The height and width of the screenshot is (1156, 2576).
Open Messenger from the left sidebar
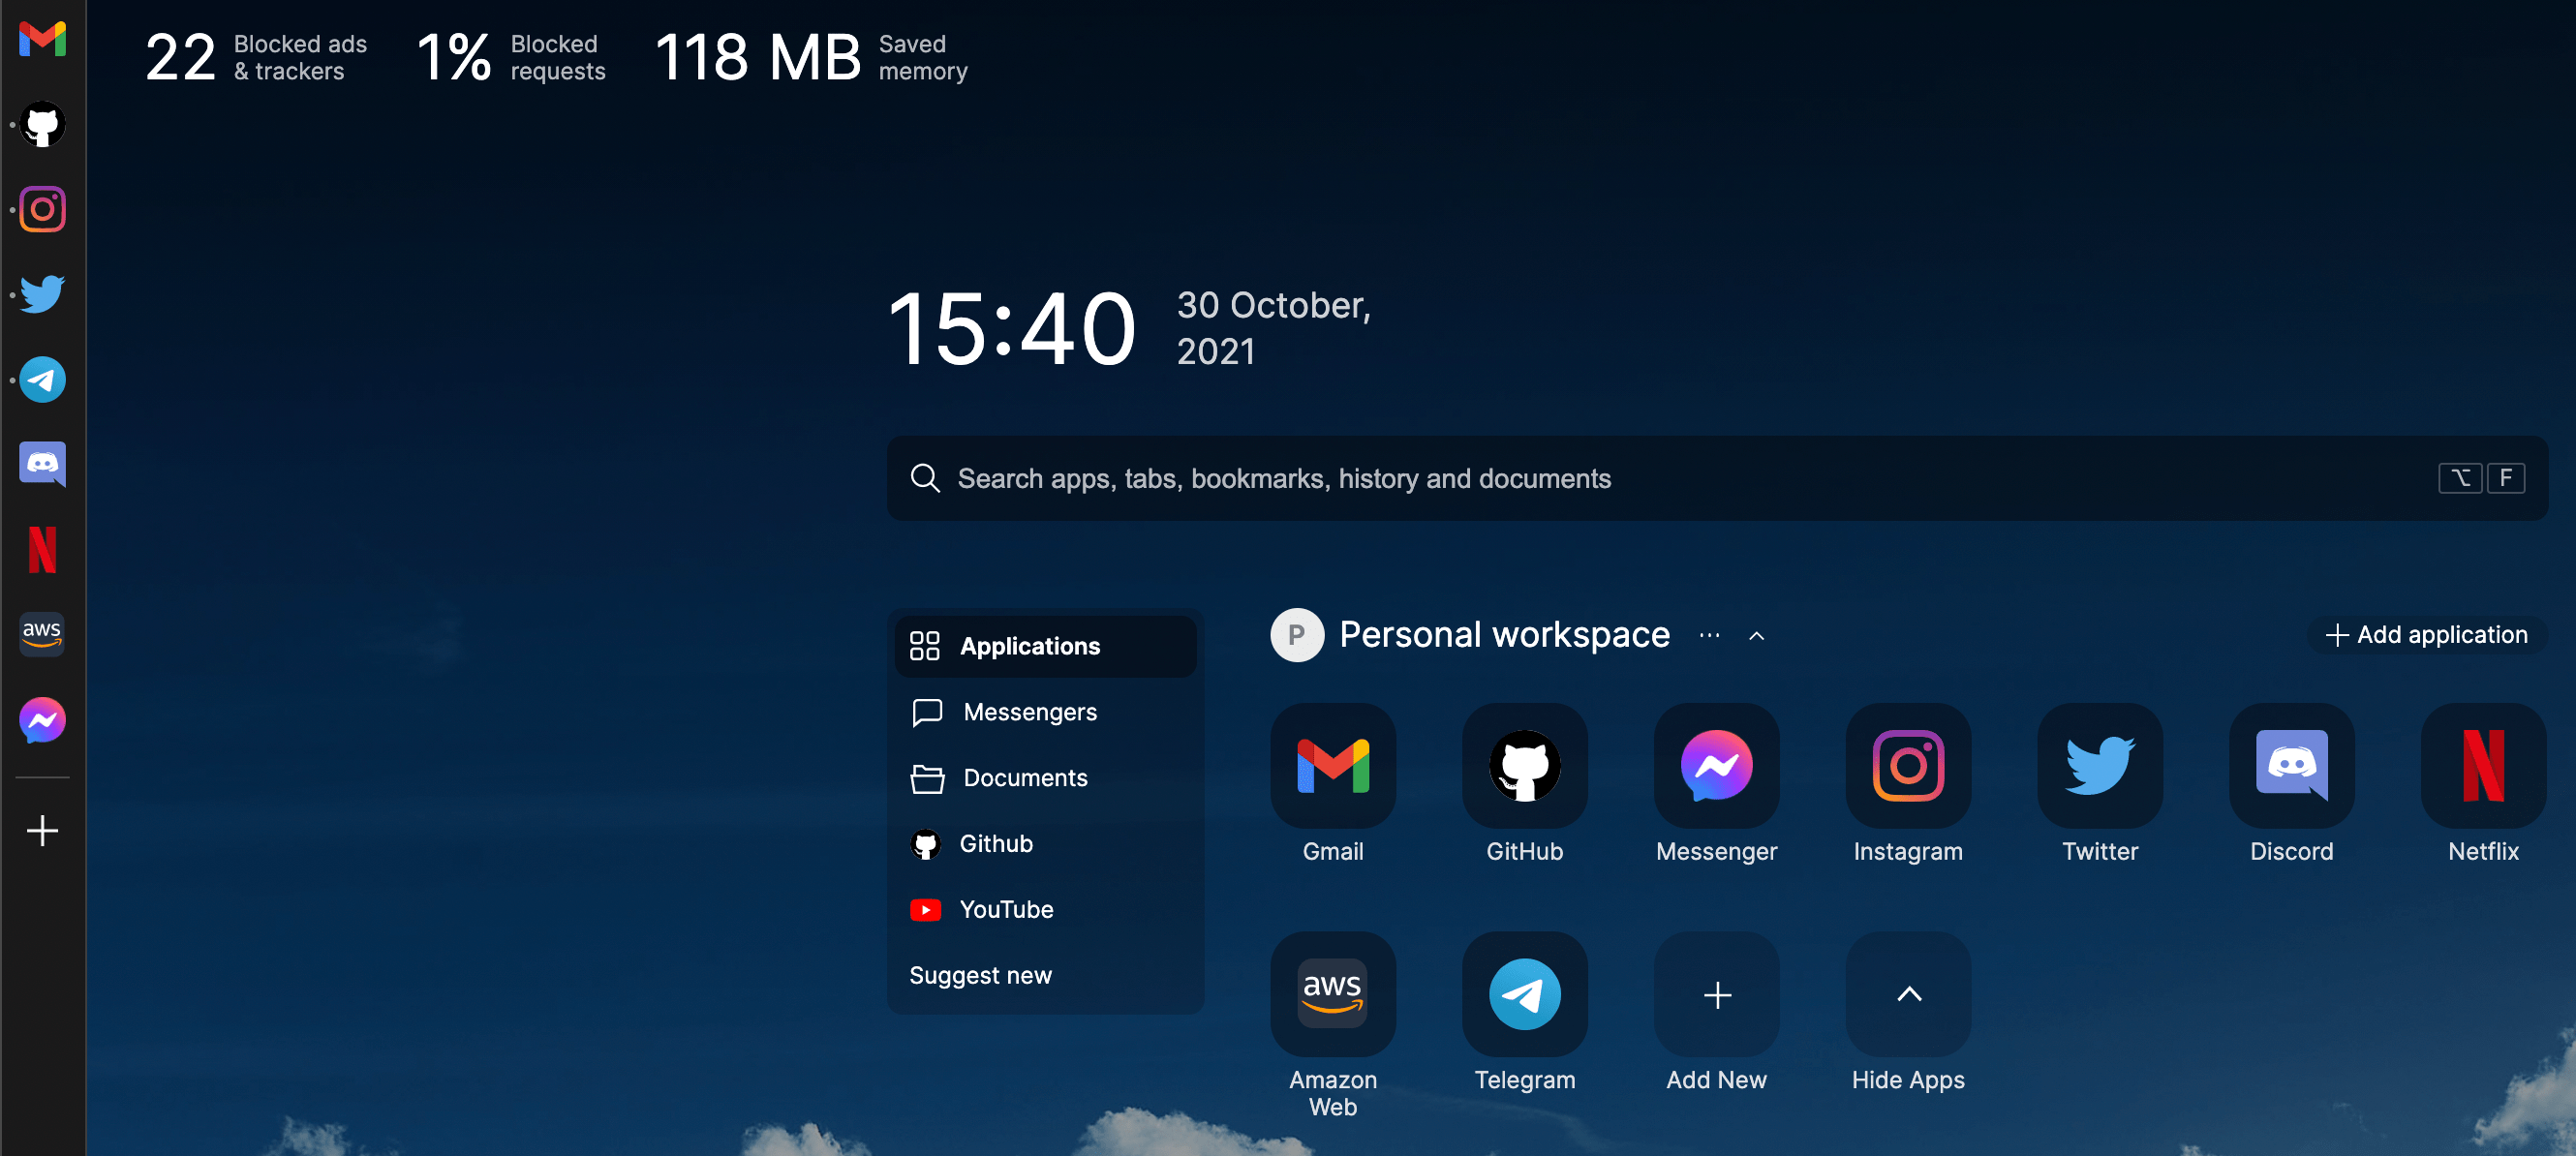point(42,719)
